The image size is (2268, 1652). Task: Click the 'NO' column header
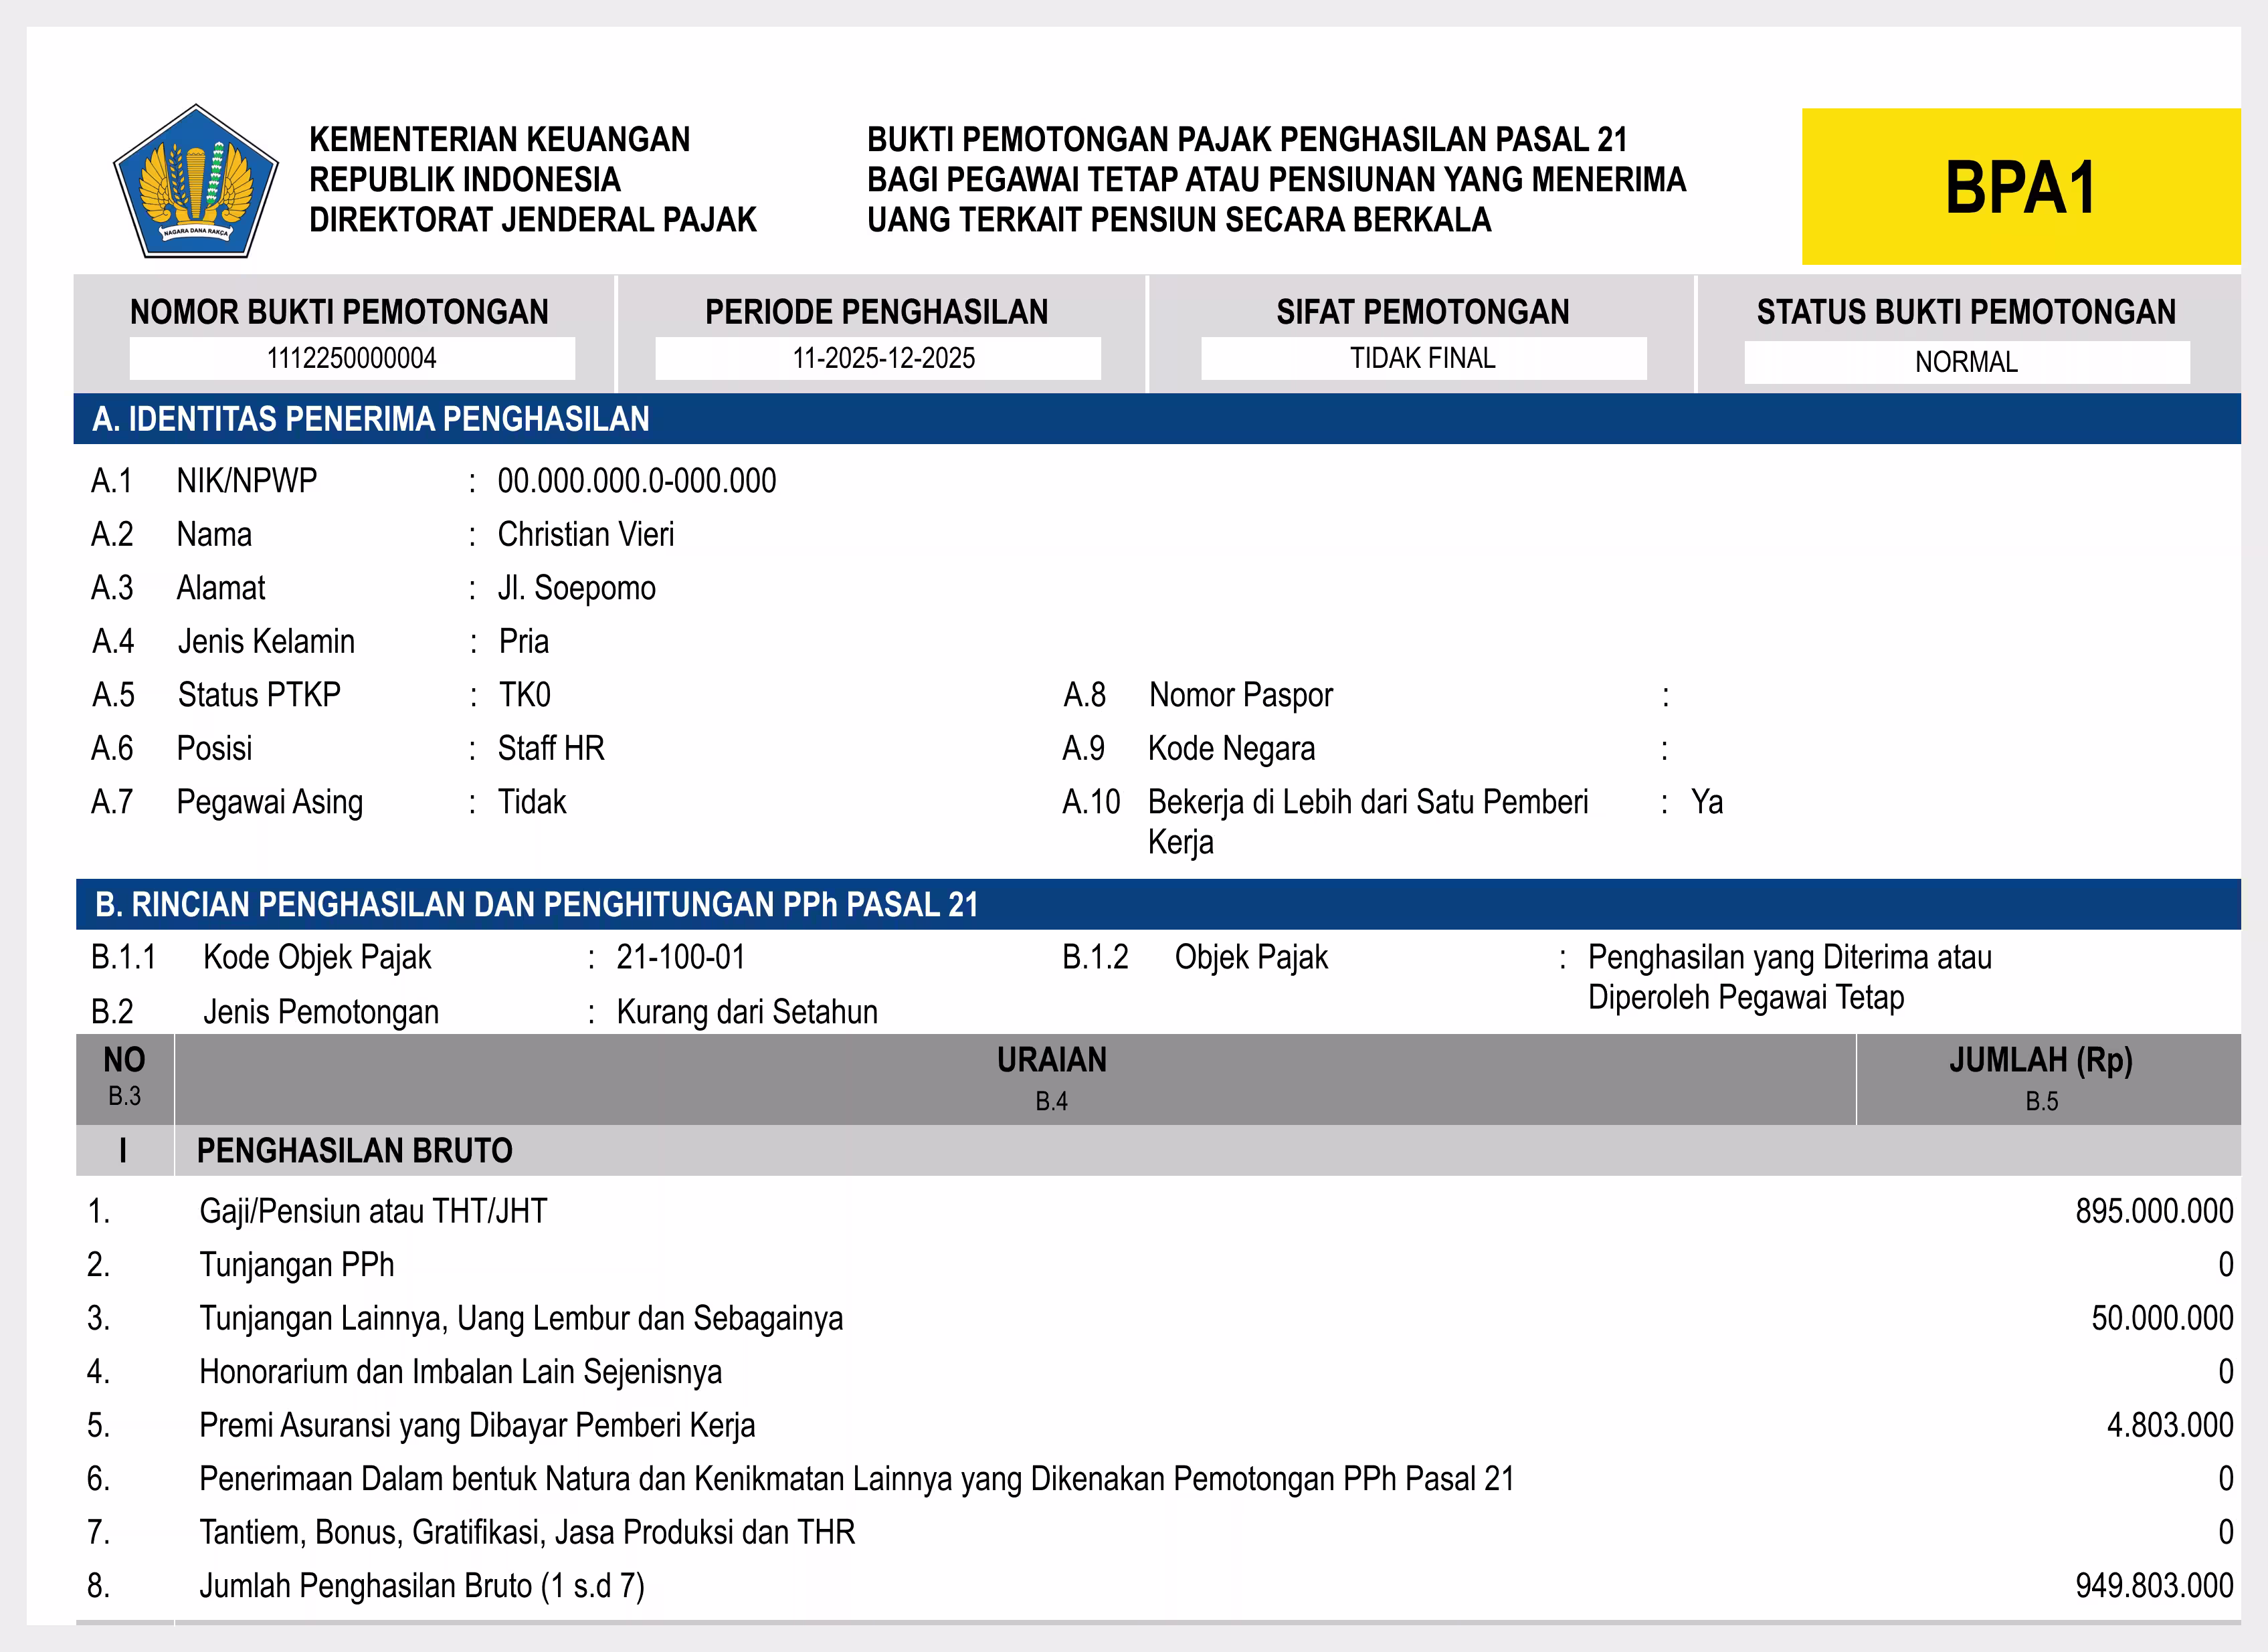124,1060
